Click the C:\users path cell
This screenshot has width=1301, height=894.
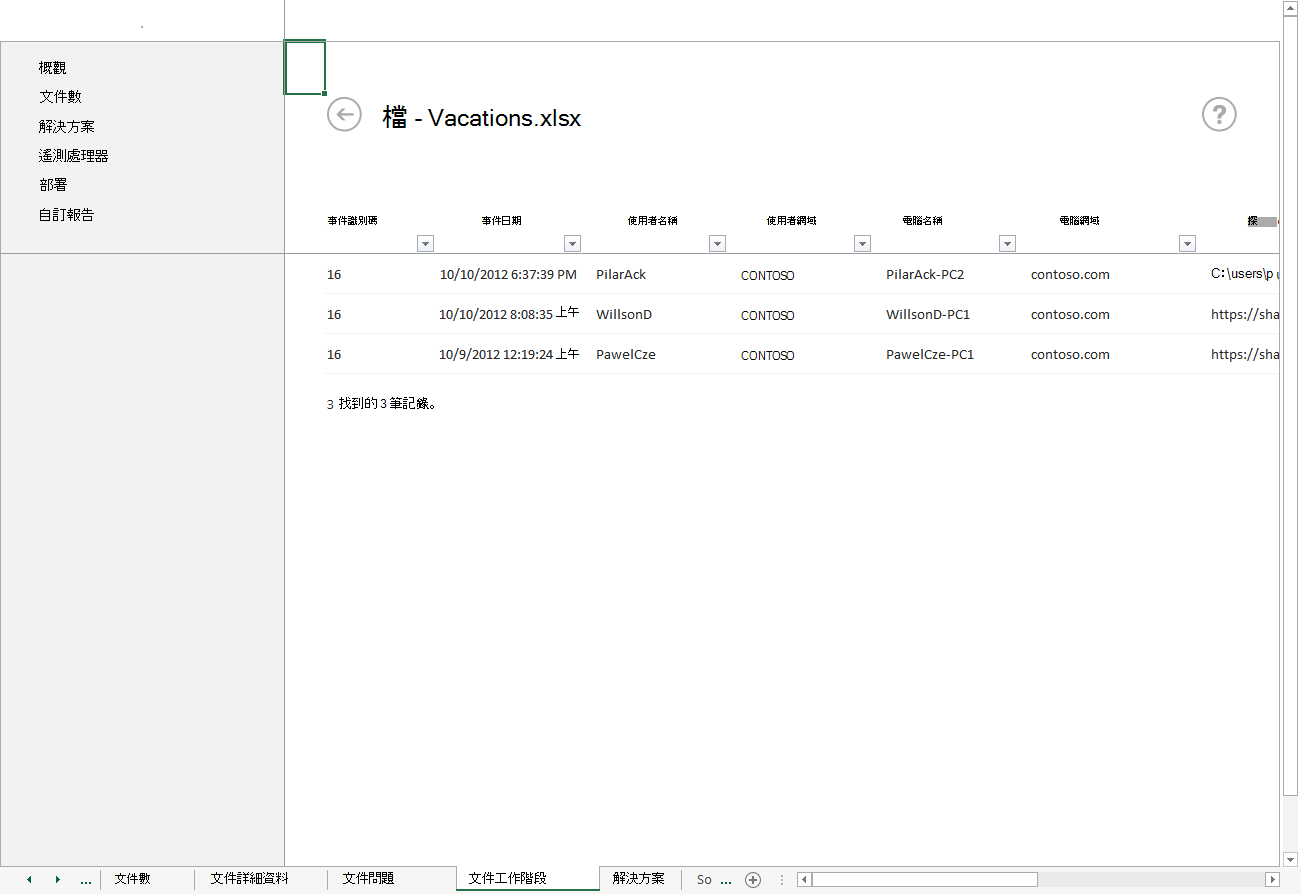click(1245, 274)
